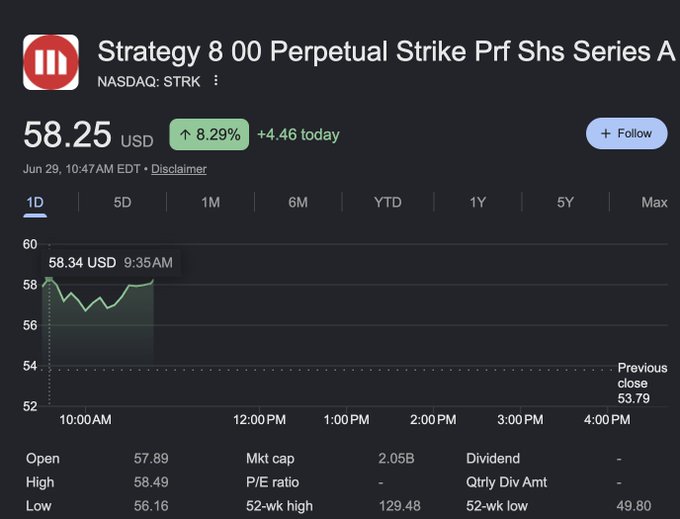Image resolution: width=680 pixels, height=519 pixels.
Task: Switch to the 1M time range tab
Action: (210, 202)
